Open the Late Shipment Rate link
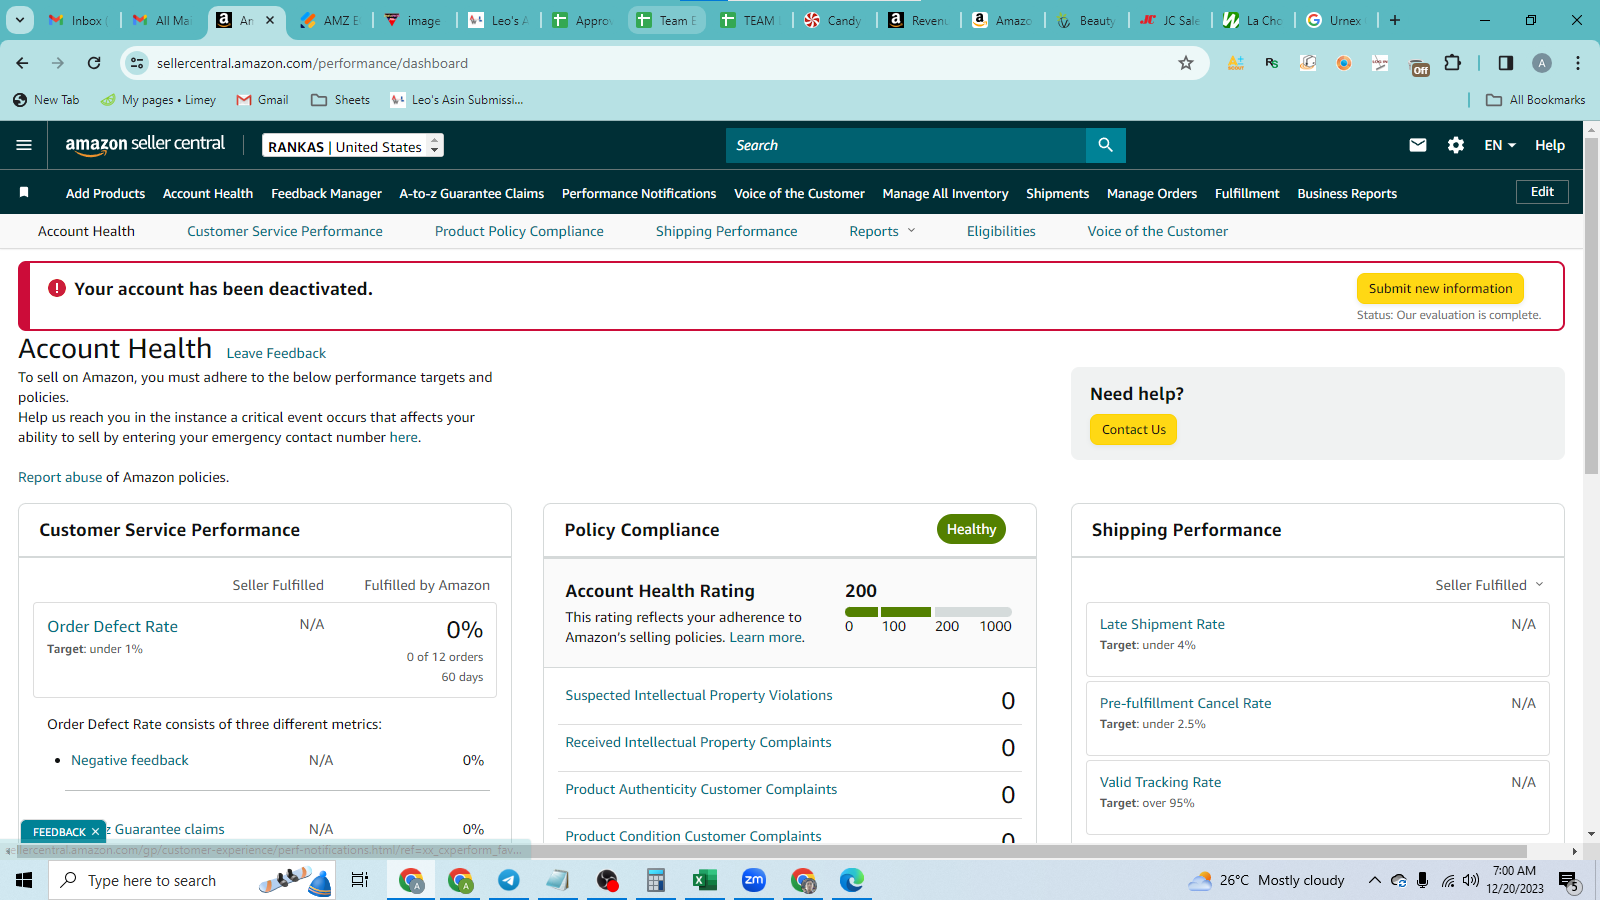Screen dimensions: 1600x900 (1162, 624)
